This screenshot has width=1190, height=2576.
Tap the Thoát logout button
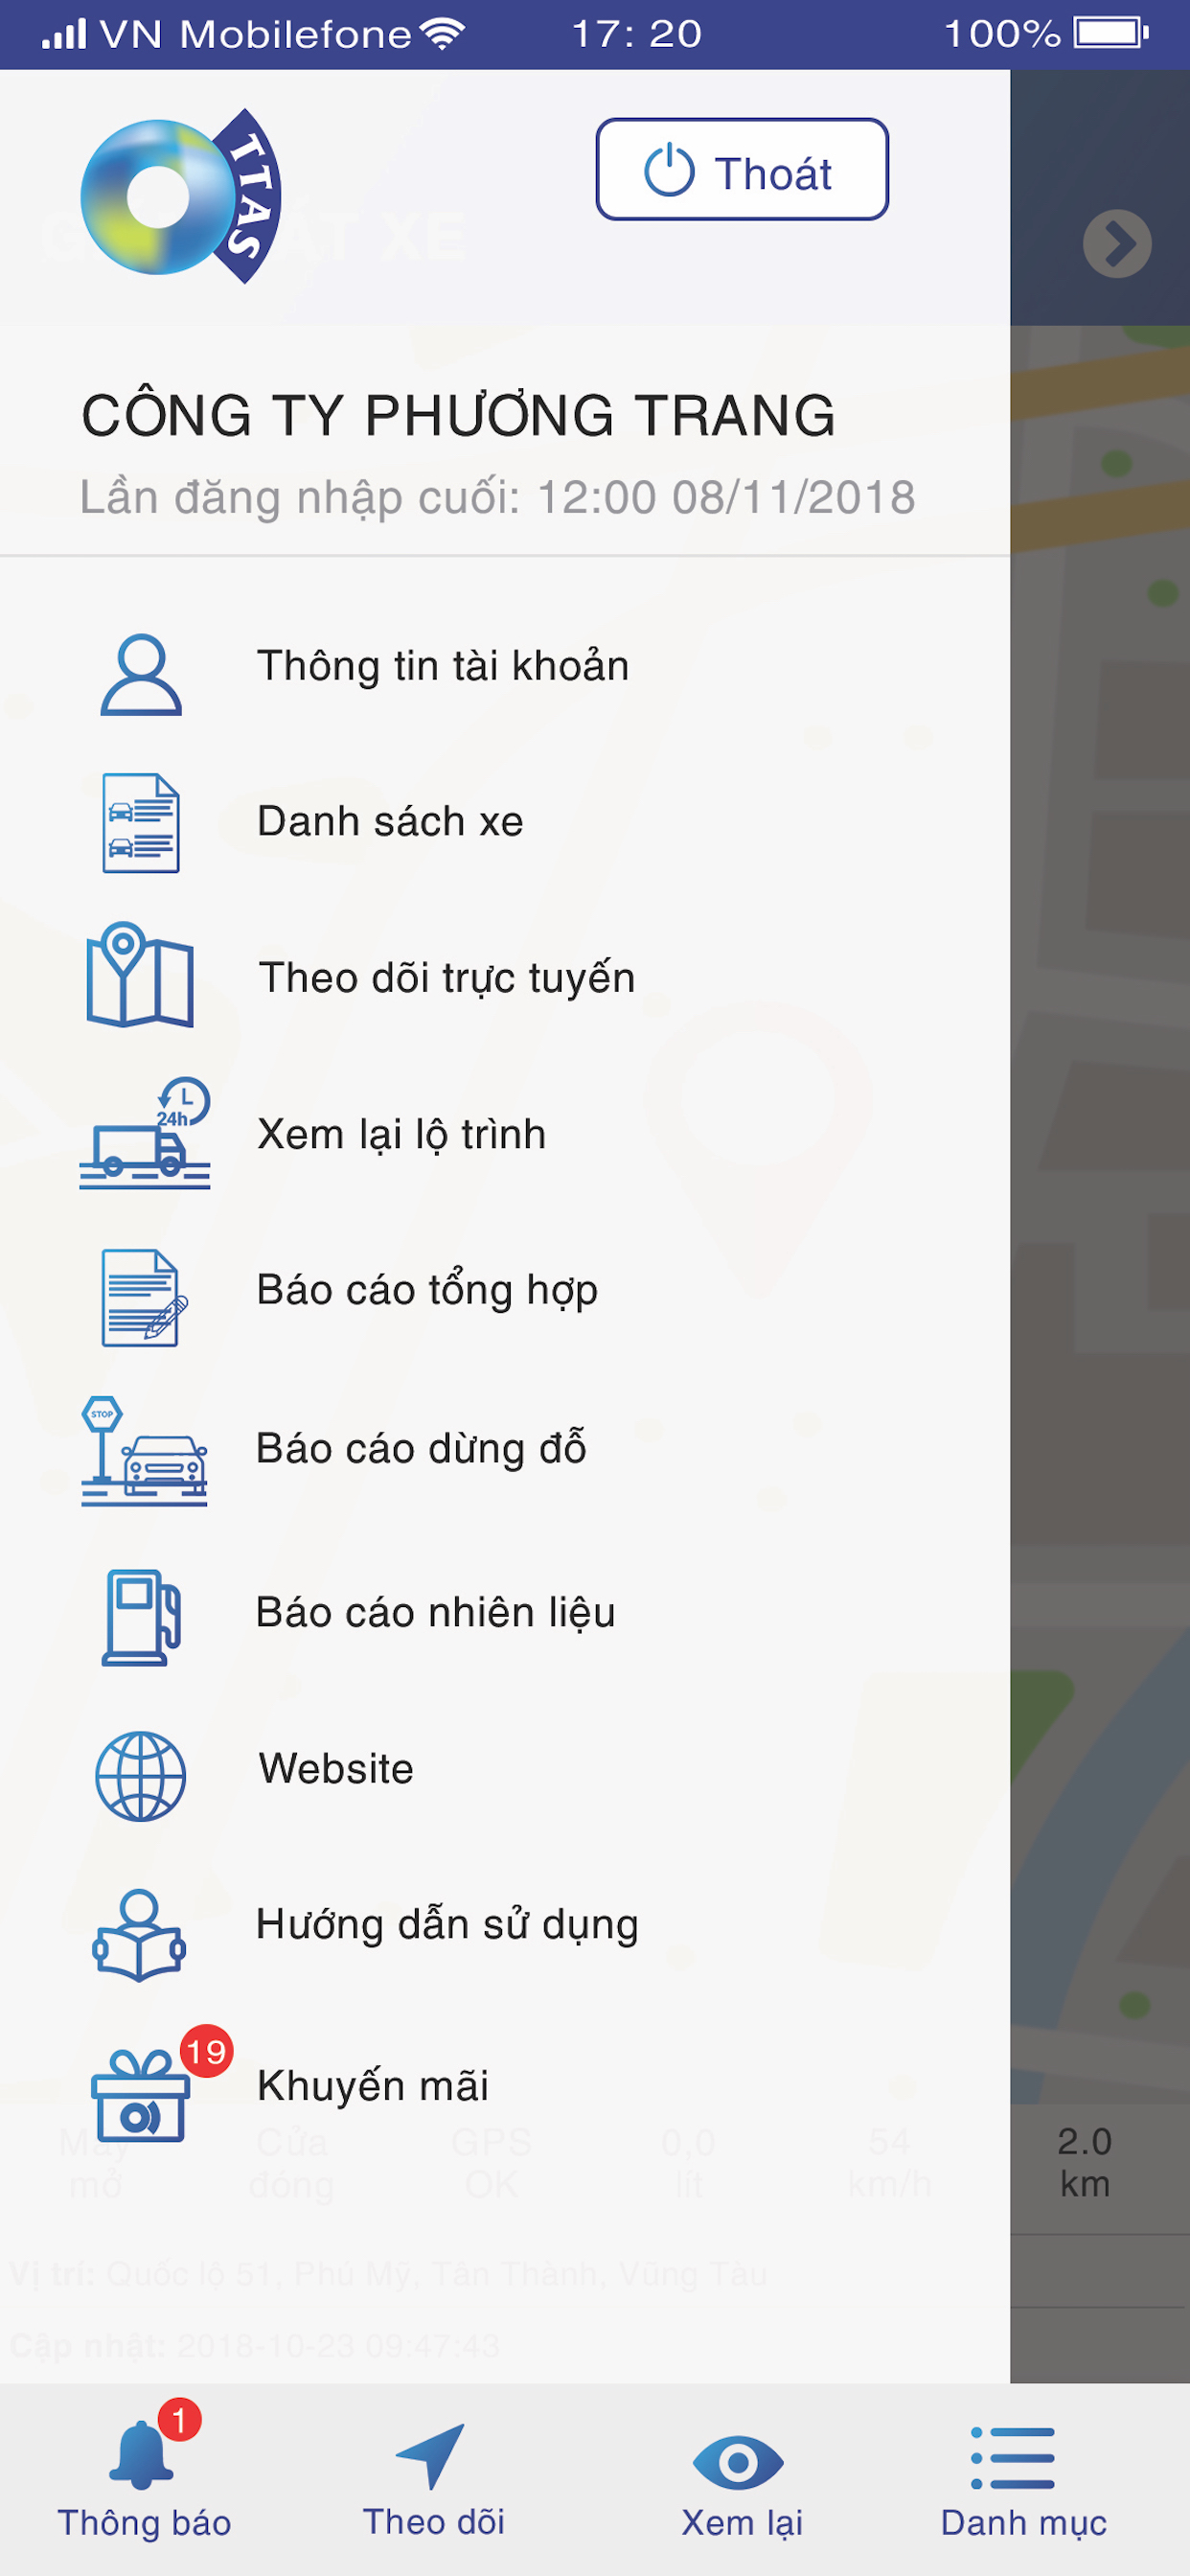coord(741,169)
